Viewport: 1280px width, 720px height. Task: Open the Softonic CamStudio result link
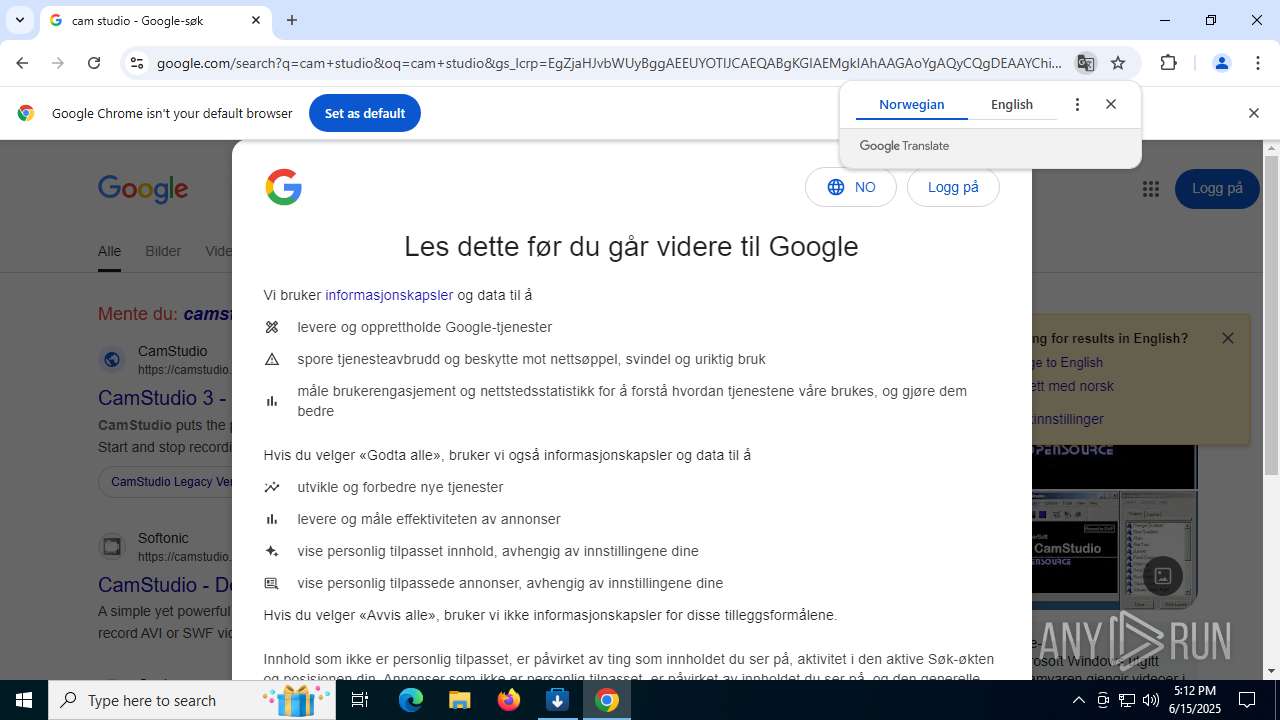[x=164, y=585]
